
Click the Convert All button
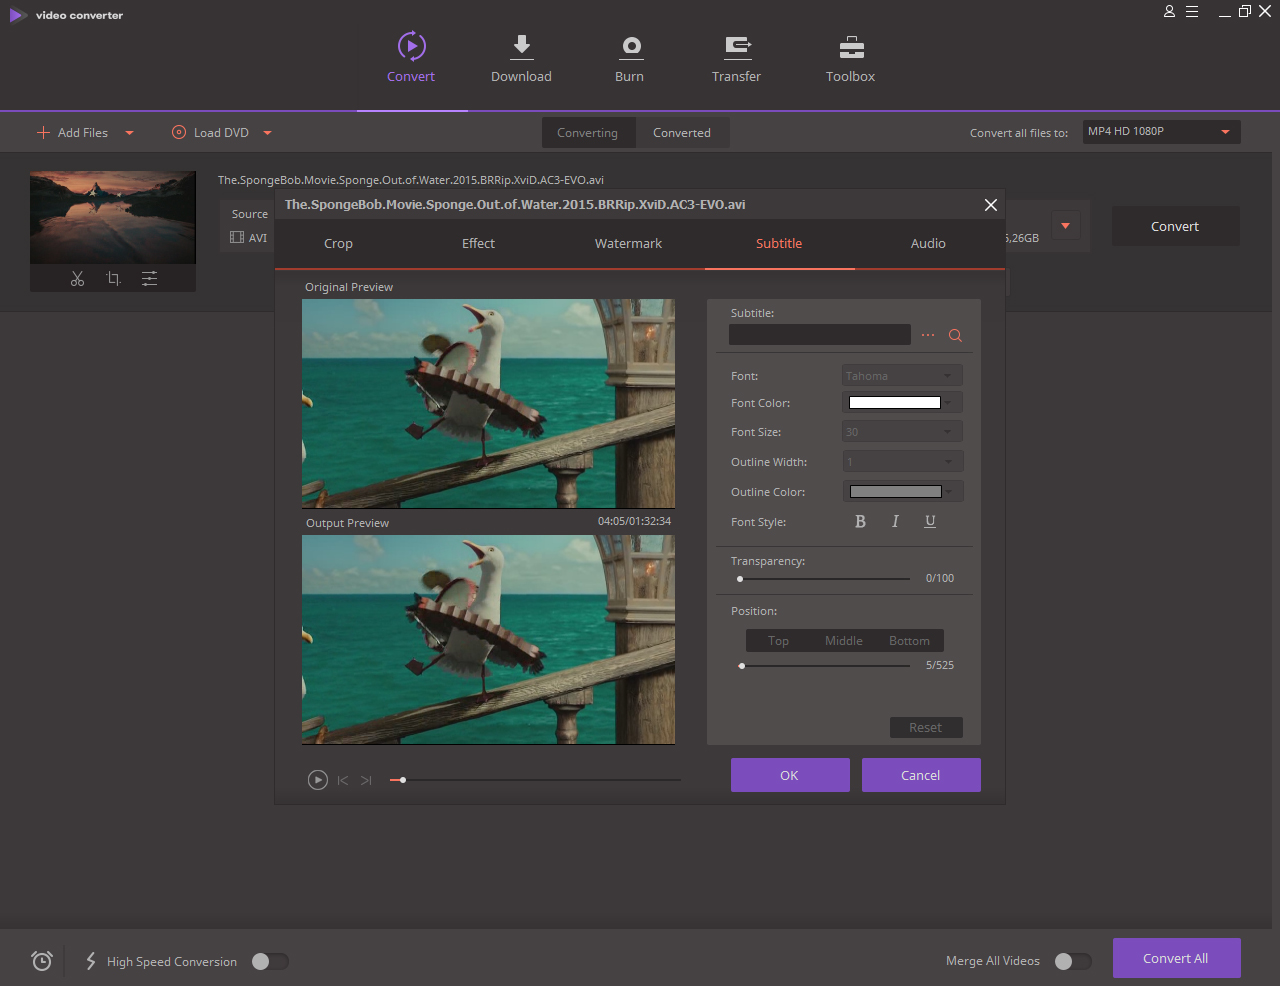point(1176,958)
